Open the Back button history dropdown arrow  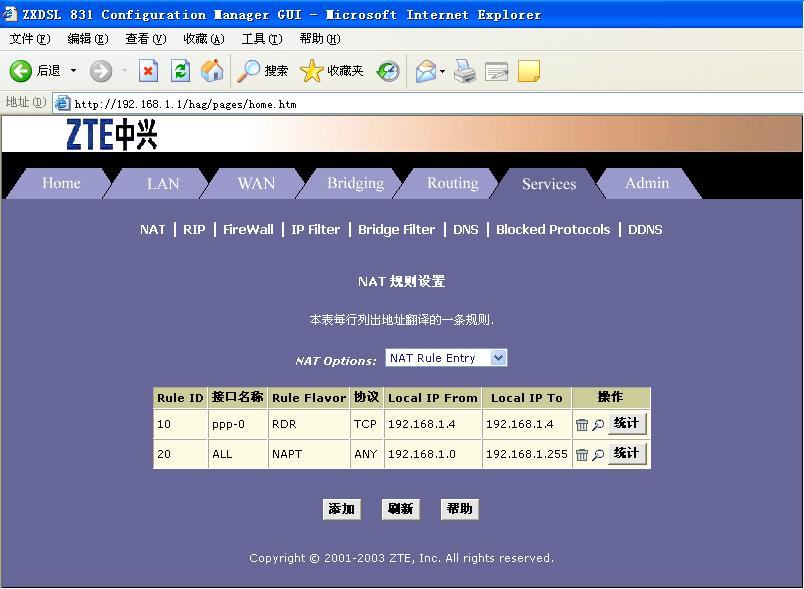[x=73, y=71]
